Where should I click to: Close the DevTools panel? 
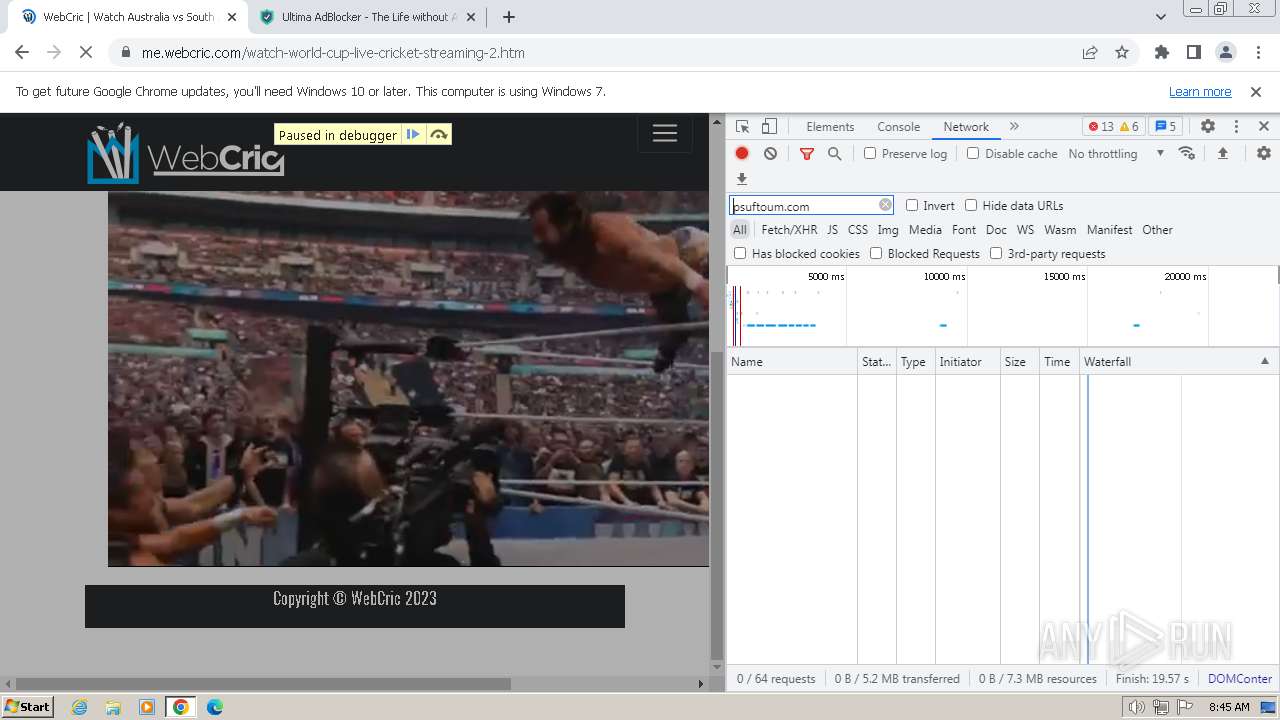click(1264, 126)
